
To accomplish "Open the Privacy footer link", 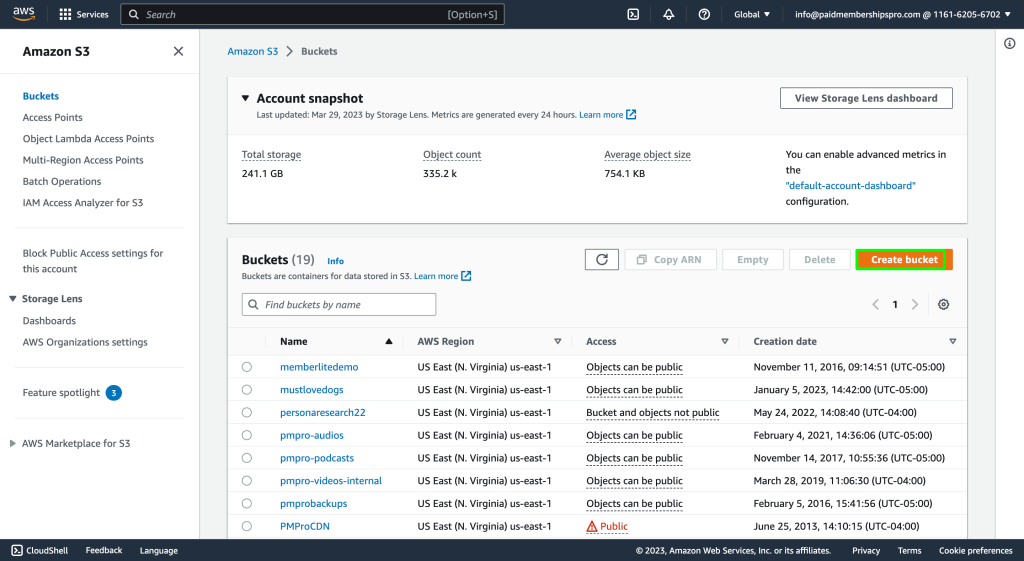I will point(866,551).
